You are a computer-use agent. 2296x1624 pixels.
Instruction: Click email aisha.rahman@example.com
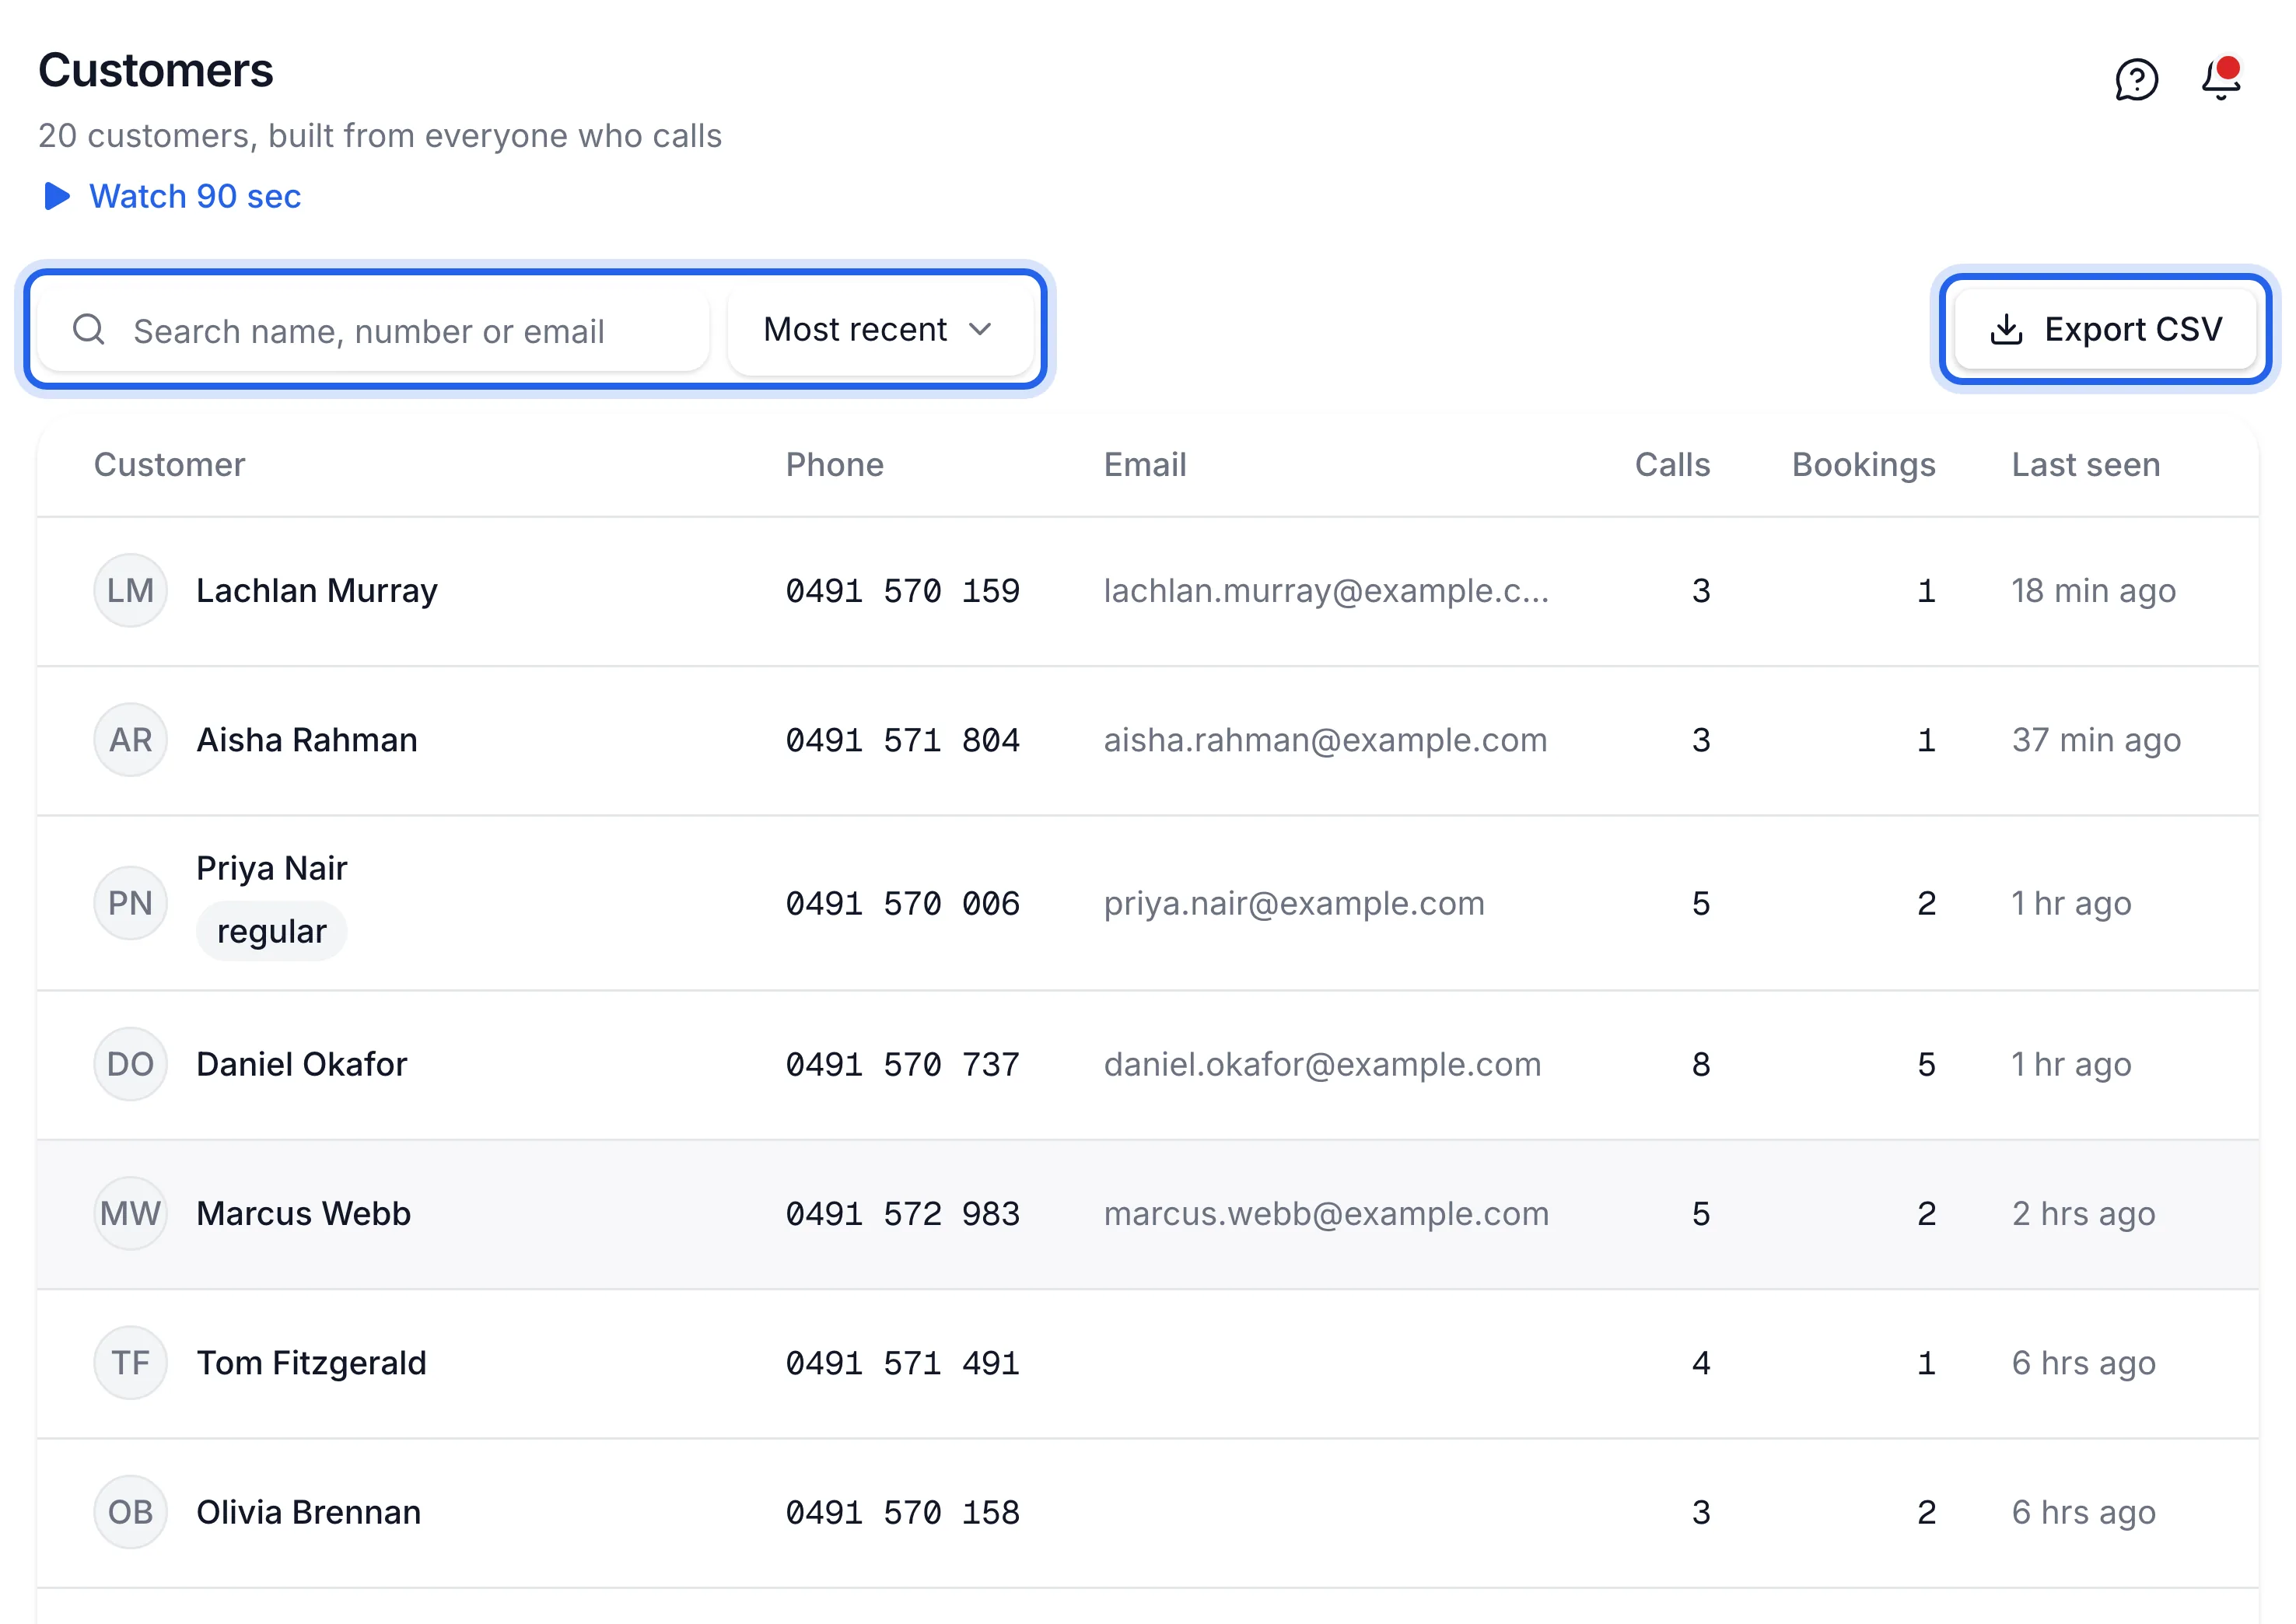[x=1326, y=740]
